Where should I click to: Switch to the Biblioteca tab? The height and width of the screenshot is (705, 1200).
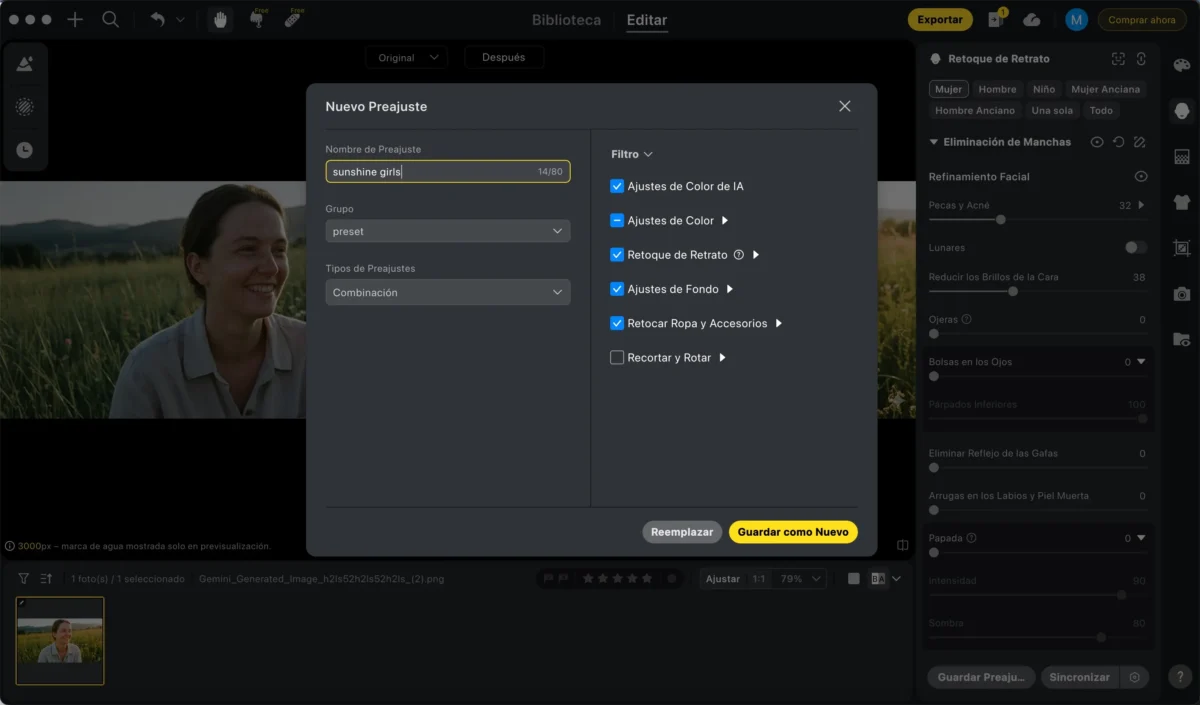[x=566, y=20]
